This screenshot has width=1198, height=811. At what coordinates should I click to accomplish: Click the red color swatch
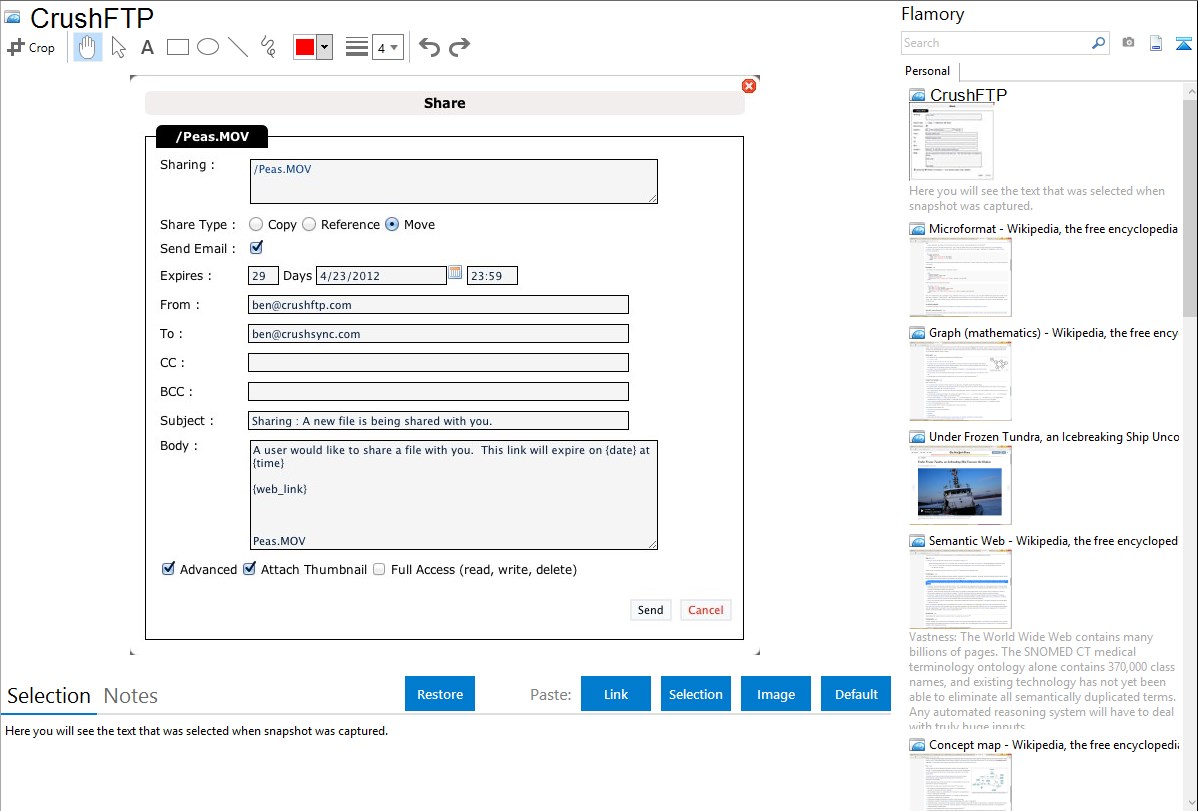pos(305,47)
